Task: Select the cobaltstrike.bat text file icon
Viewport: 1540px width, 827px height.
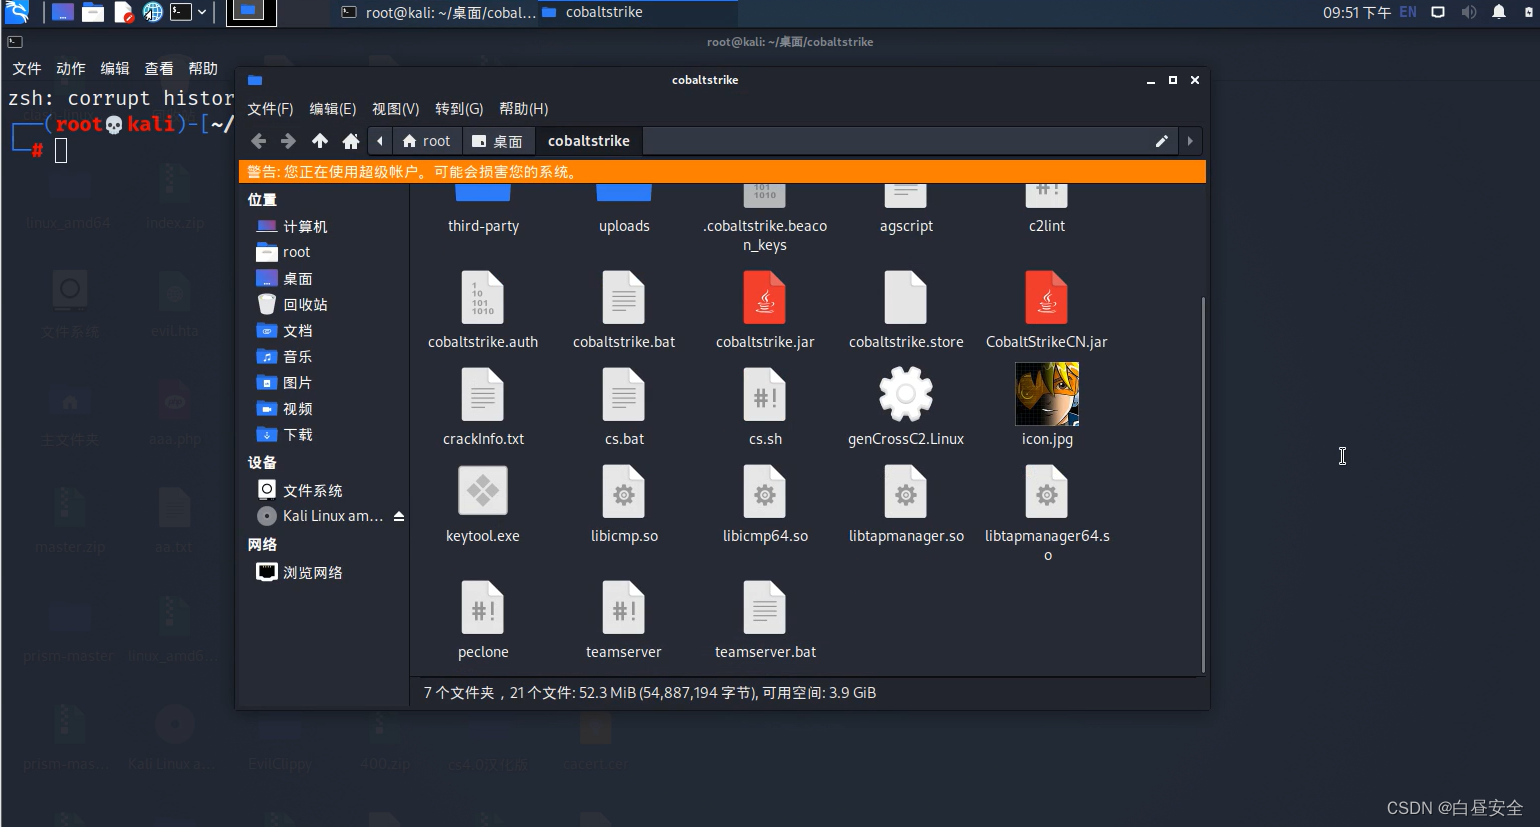Action: click(624, 298)
